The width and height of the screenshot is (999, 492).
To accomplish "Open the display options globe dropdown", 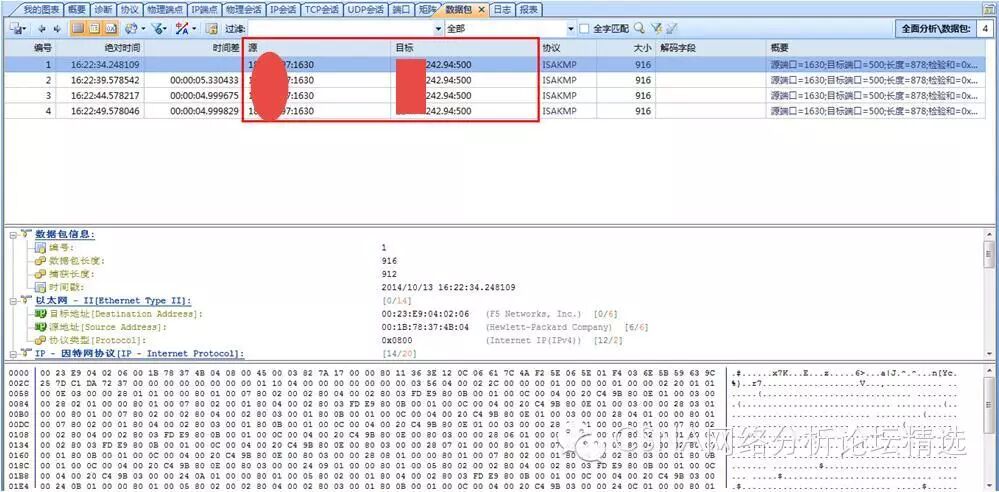I will click(135, 29).
